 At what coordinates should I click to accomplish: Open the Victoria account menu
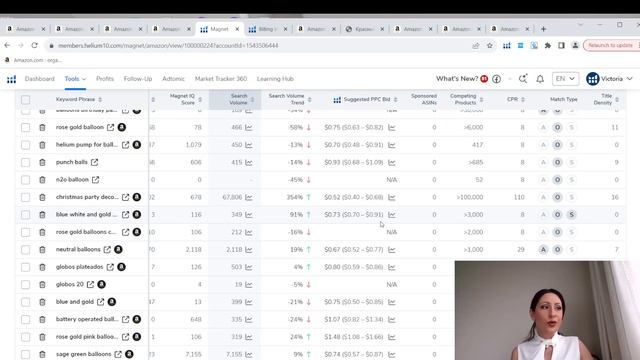click(609, 79)
